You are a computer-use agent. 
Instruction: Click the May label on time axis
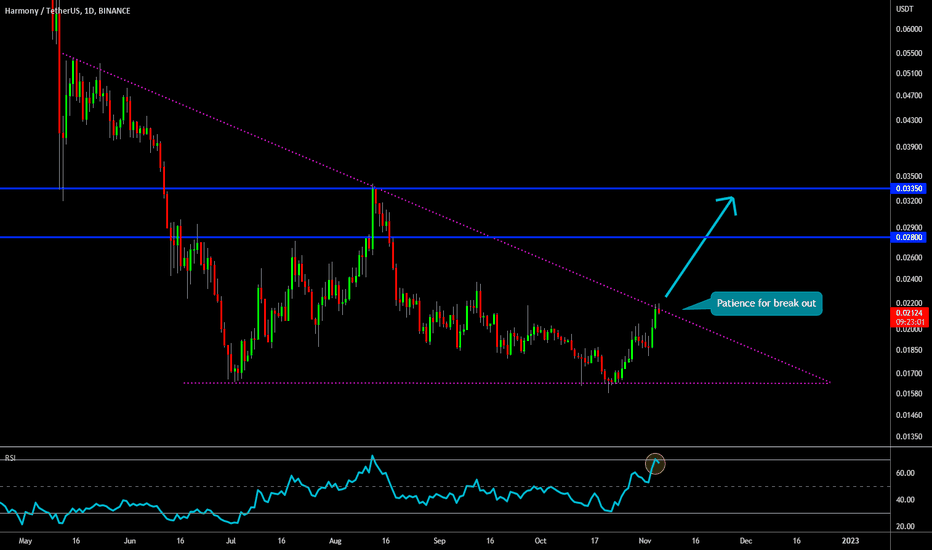[x=25, y=541]
